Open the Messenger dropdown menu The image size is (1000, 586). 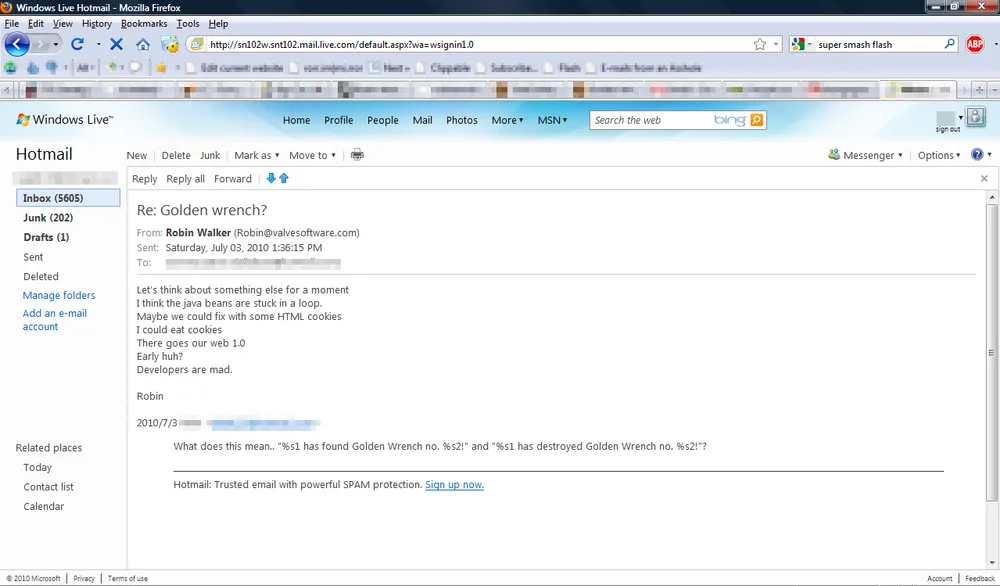pos(866,155)
